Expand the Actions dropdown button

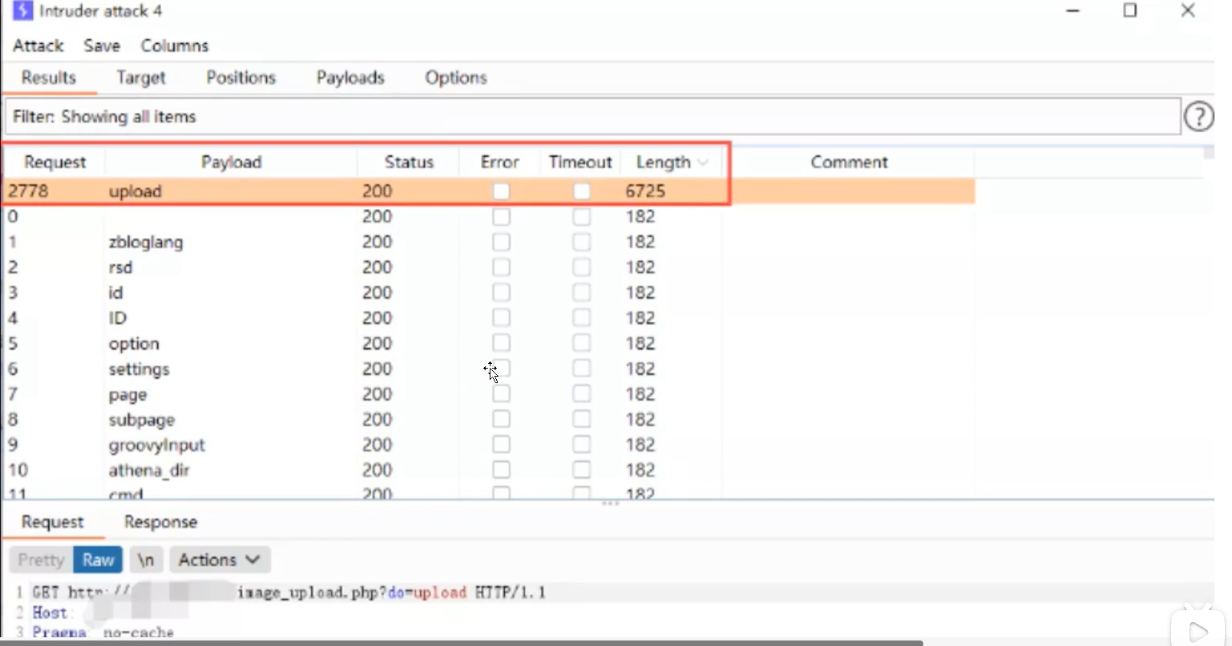[x=219, y=560]
